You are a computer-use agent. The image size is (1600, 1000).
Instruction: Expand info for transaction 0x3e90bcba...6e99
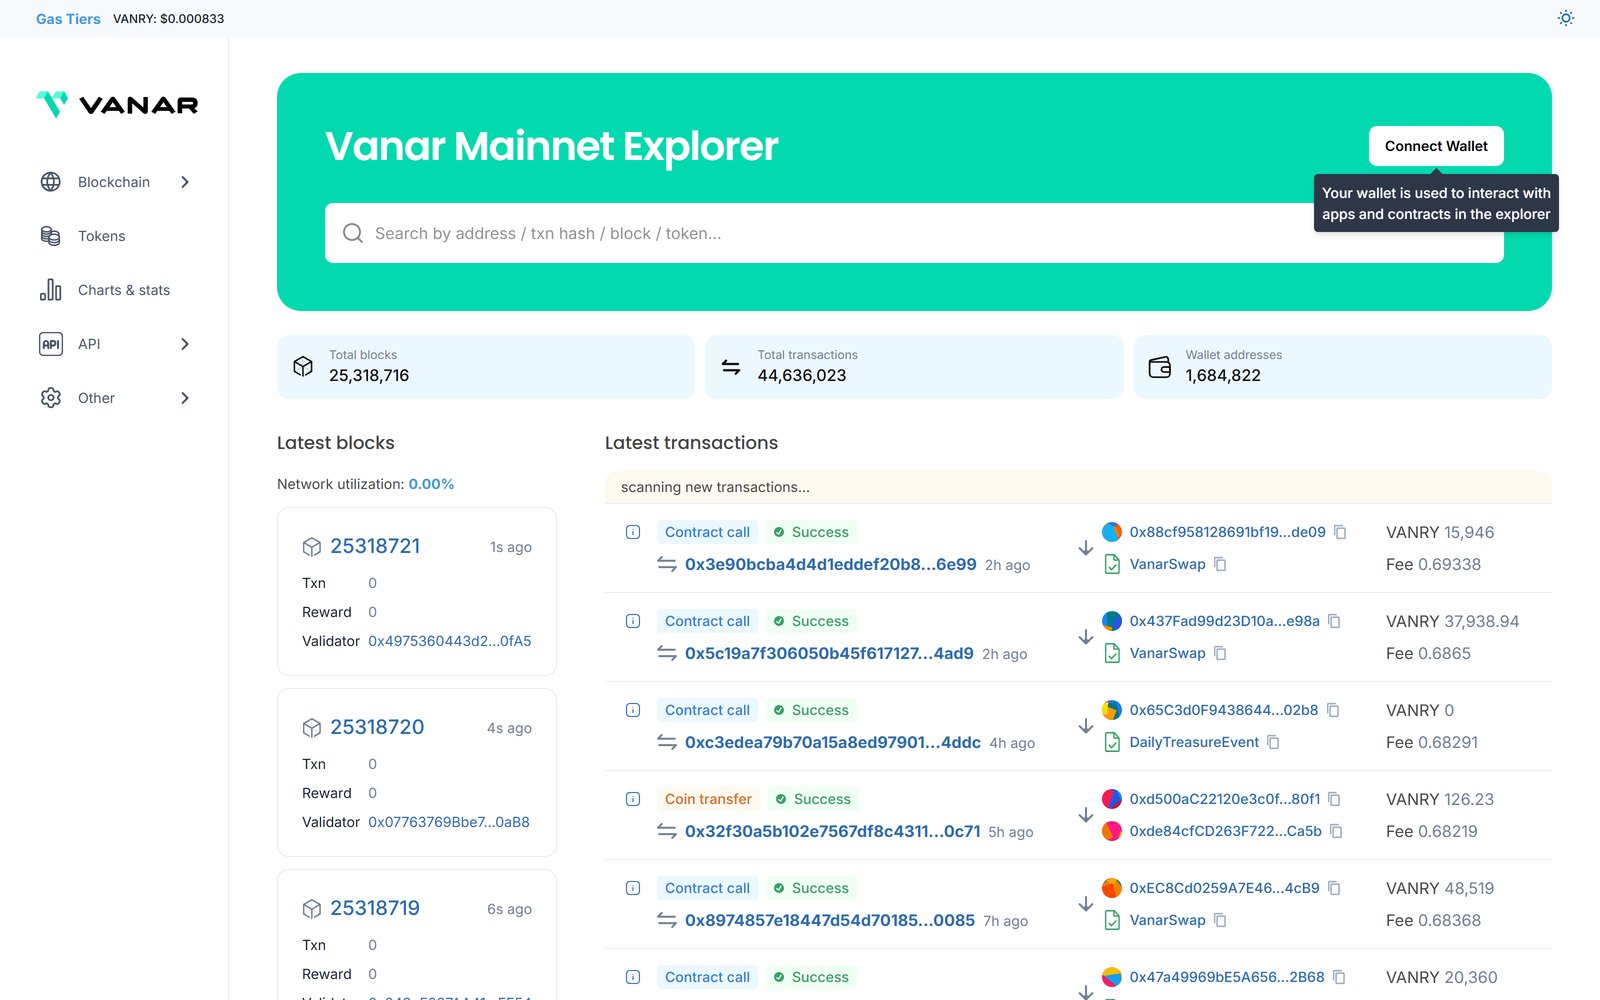[633, 532]
